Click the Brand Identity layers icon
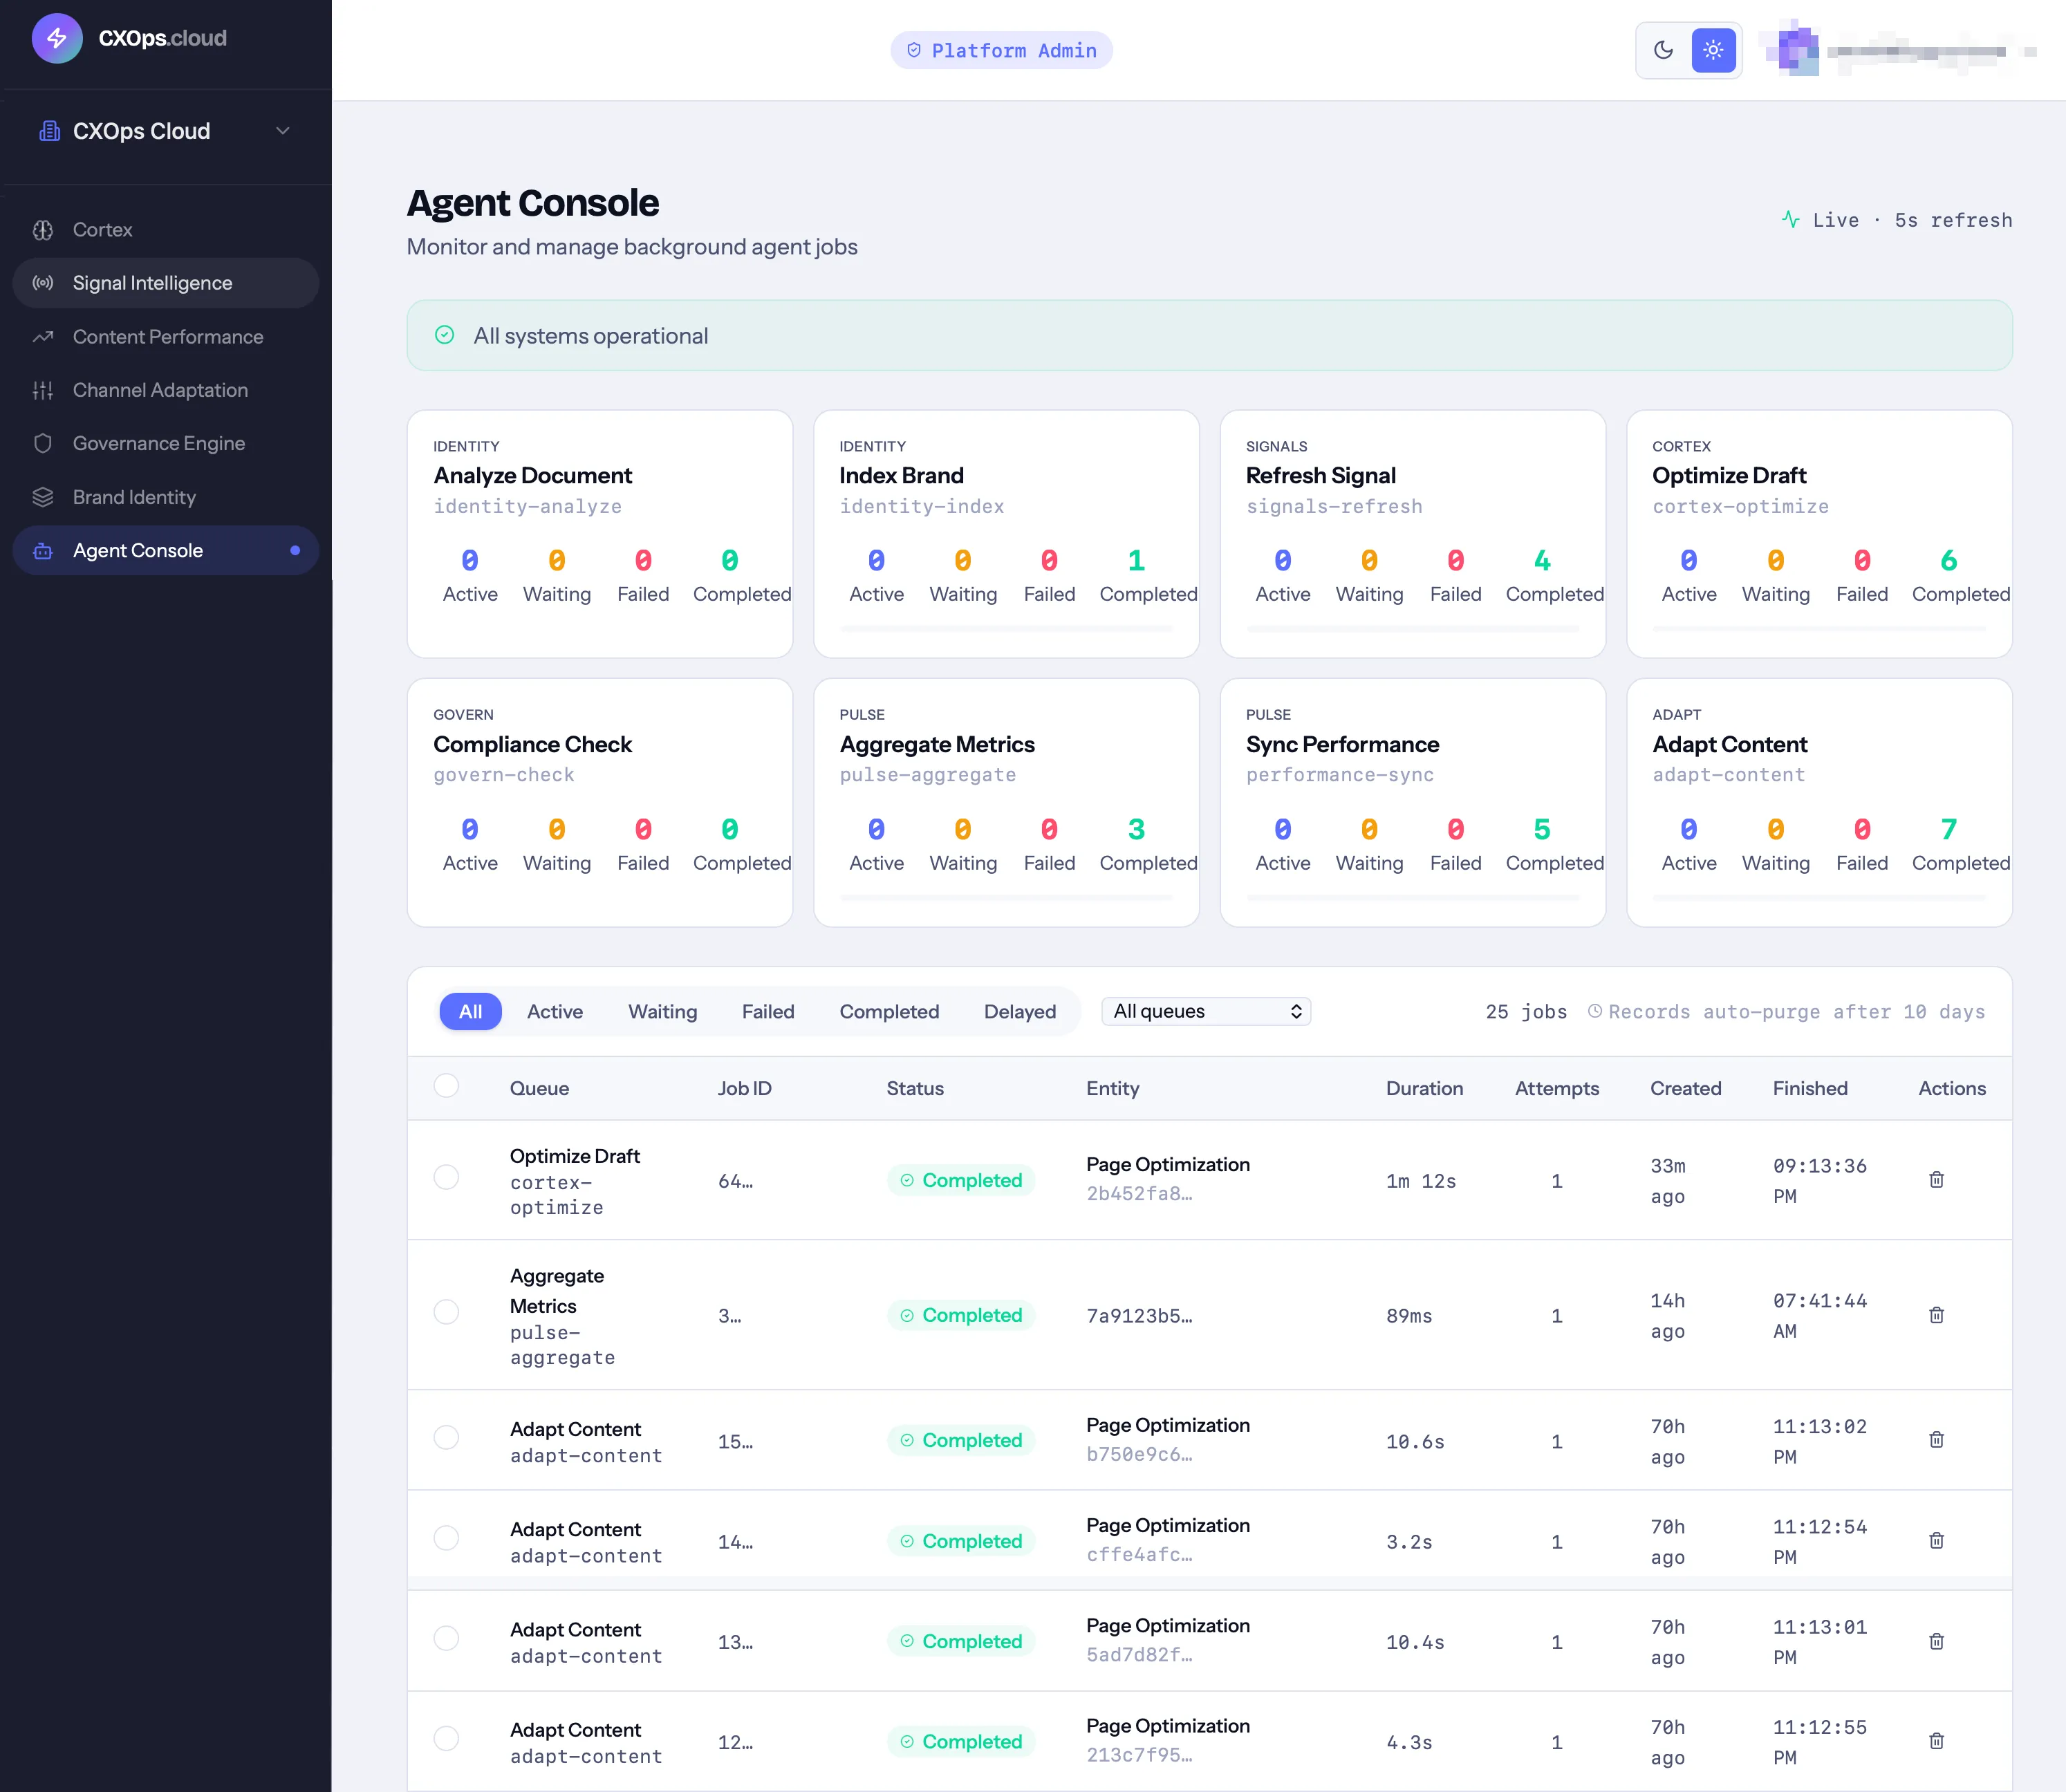 43,497
